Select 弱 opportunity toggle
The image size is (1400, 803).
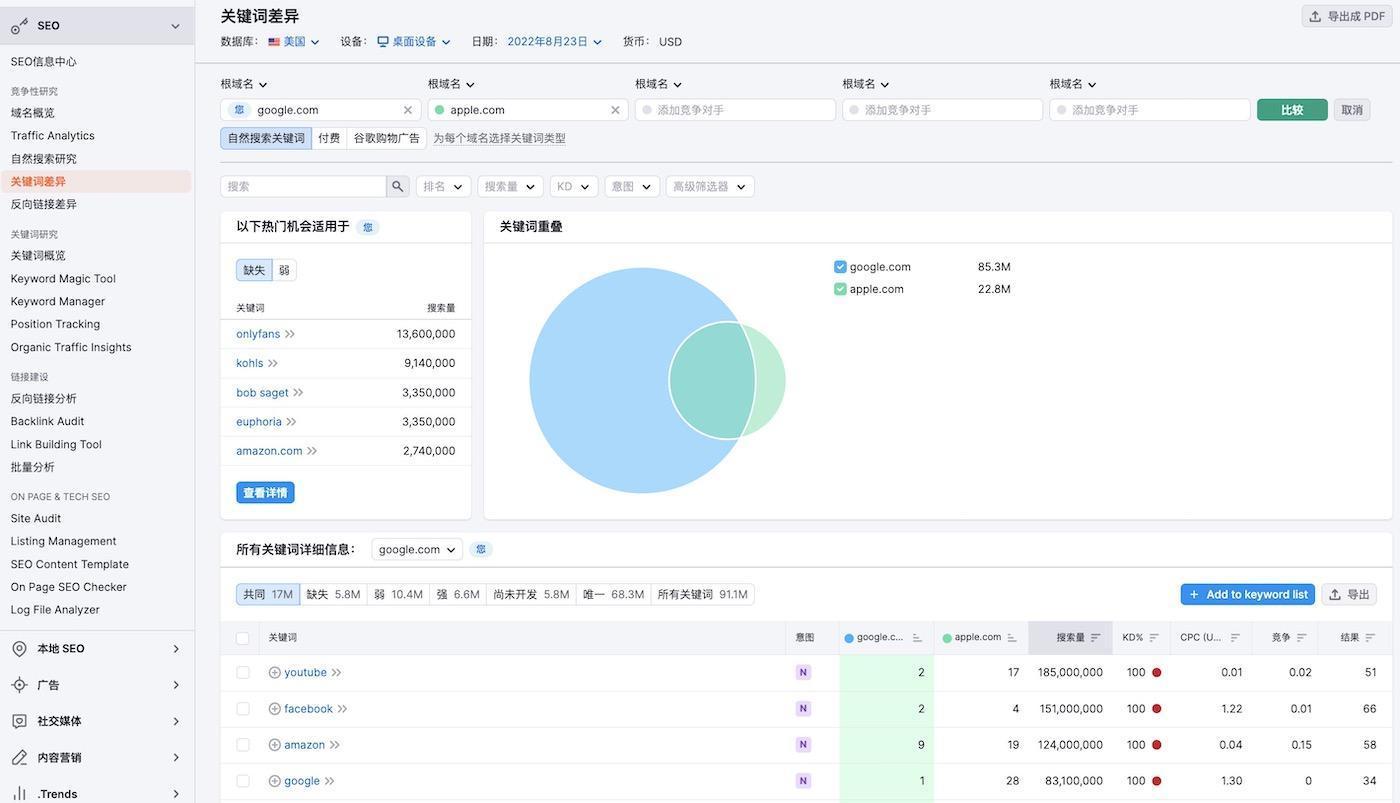click(284, 270)
